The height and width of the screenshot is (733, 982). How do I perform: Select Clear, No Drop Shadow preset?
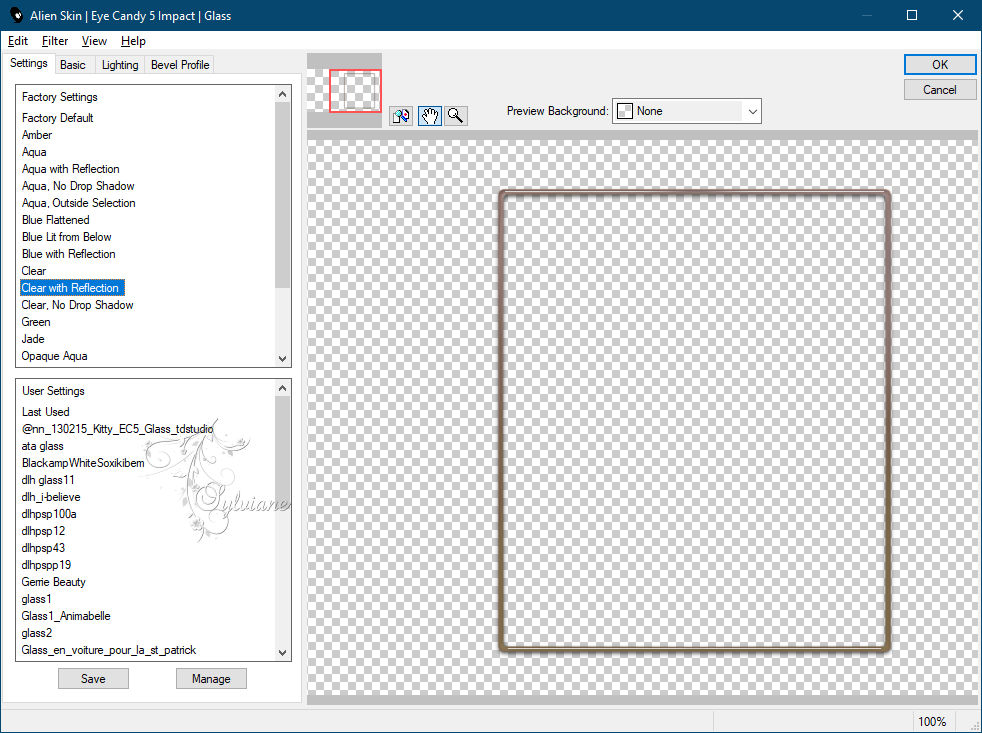click(x=77, y=304)
